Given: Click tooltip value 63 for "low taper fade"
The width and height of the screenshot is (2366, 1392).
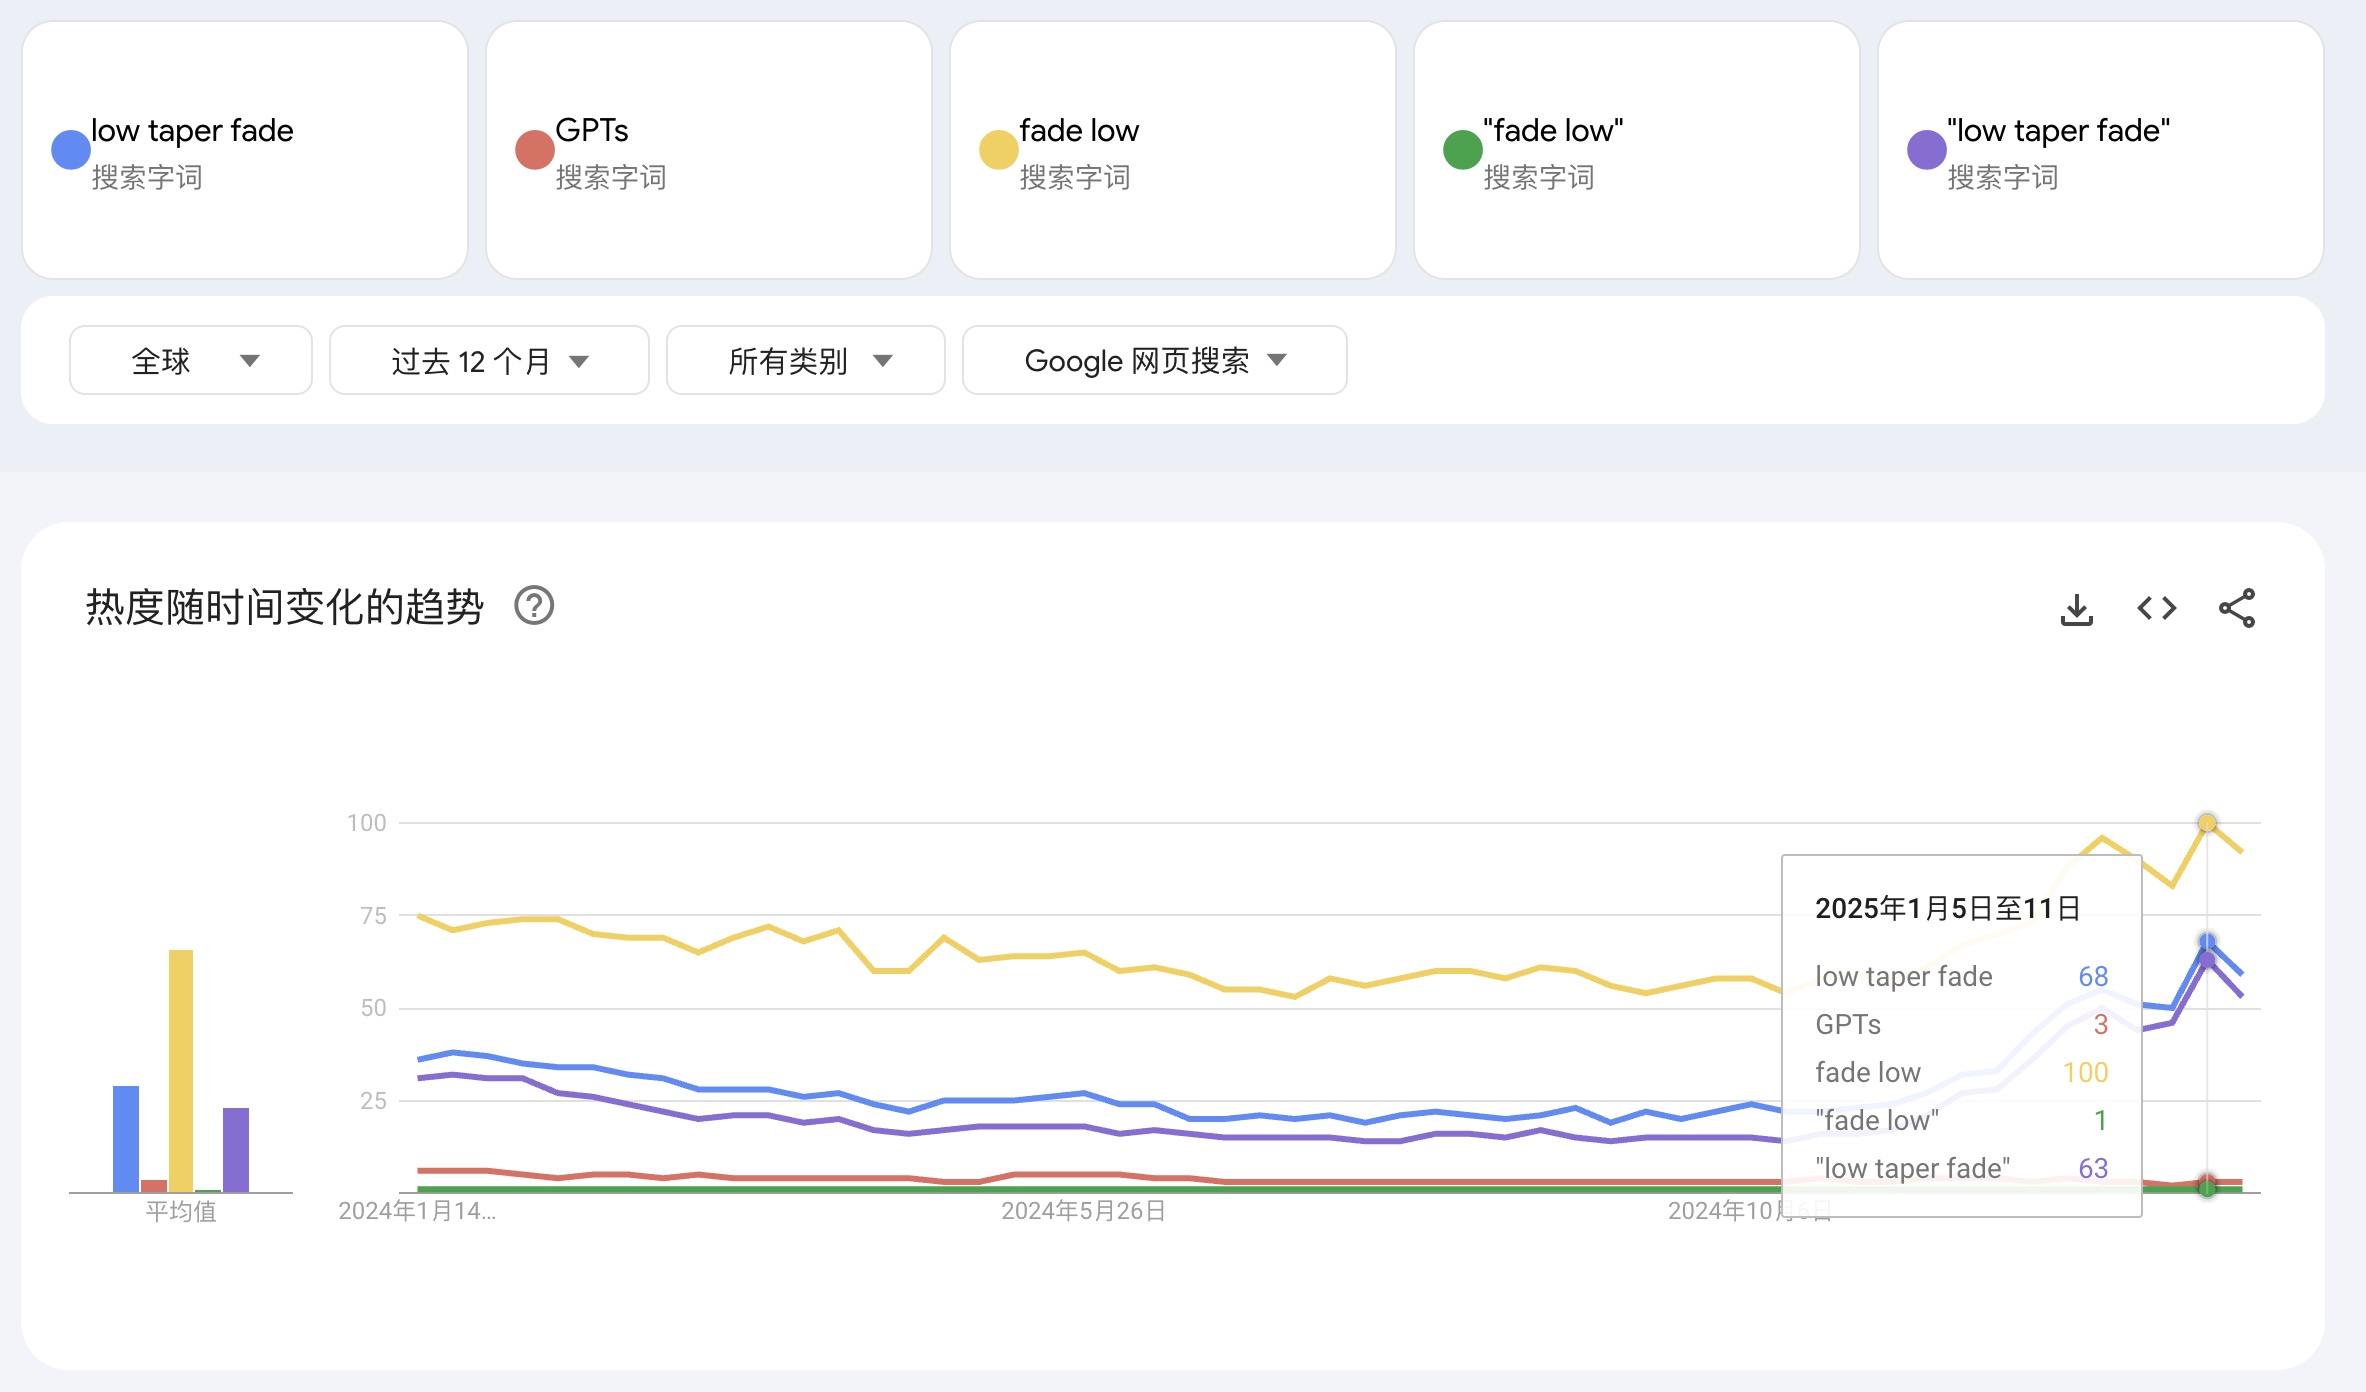Looking at the screenshot, I should click(2093, 1168).
